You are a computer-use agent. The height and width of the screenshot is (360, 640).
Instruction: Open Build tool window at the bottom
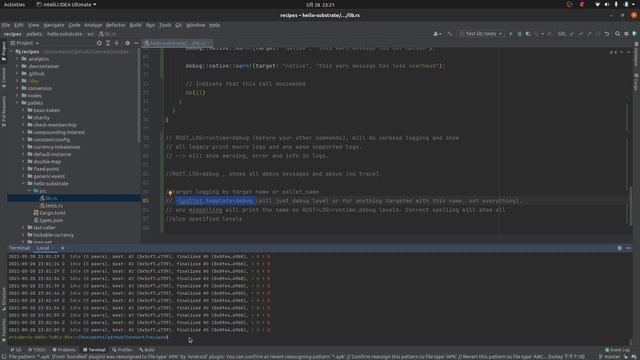point(147,350)
